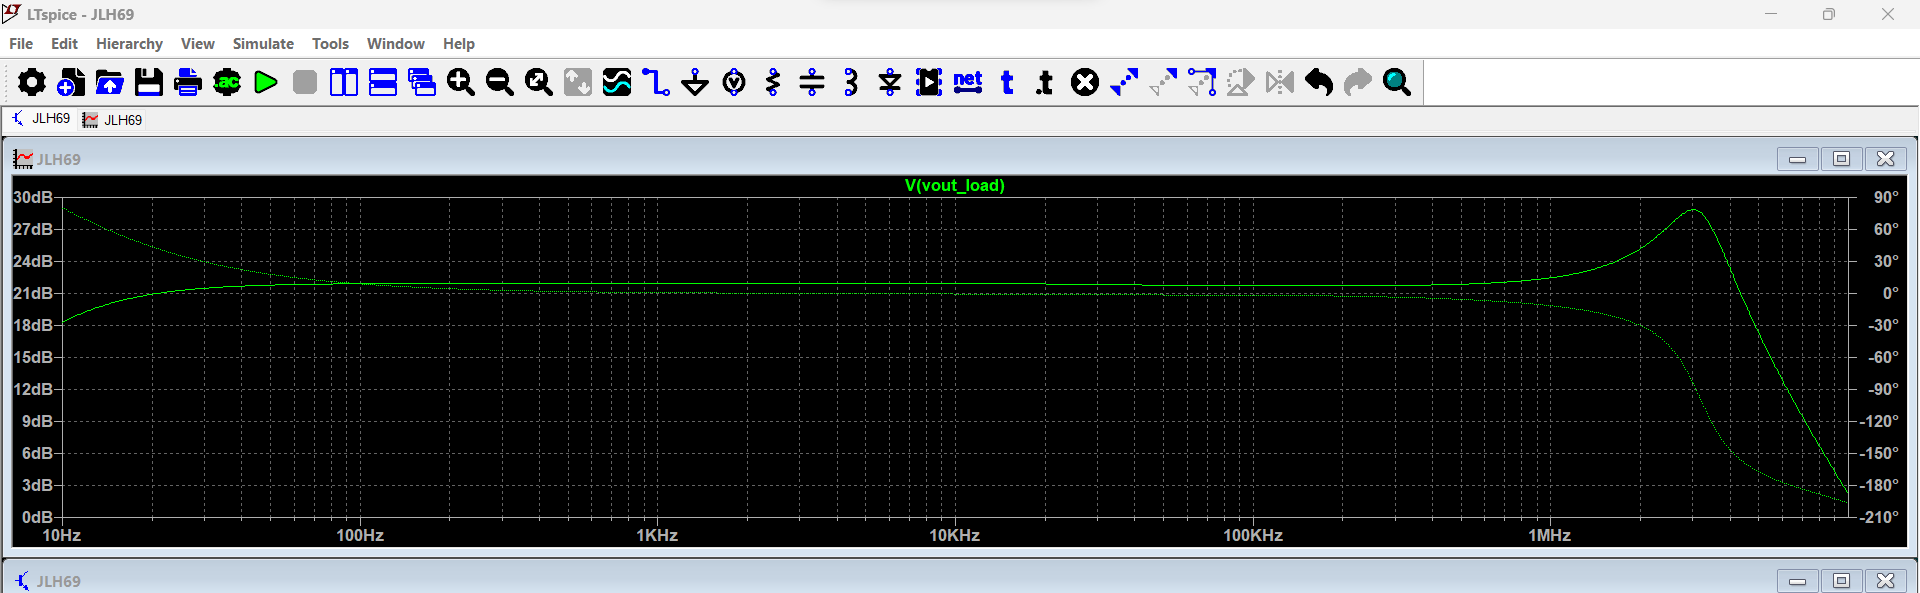1920x593 pixels.
Task: Zoom in with the magnifier plus icon
Action: 461,82
